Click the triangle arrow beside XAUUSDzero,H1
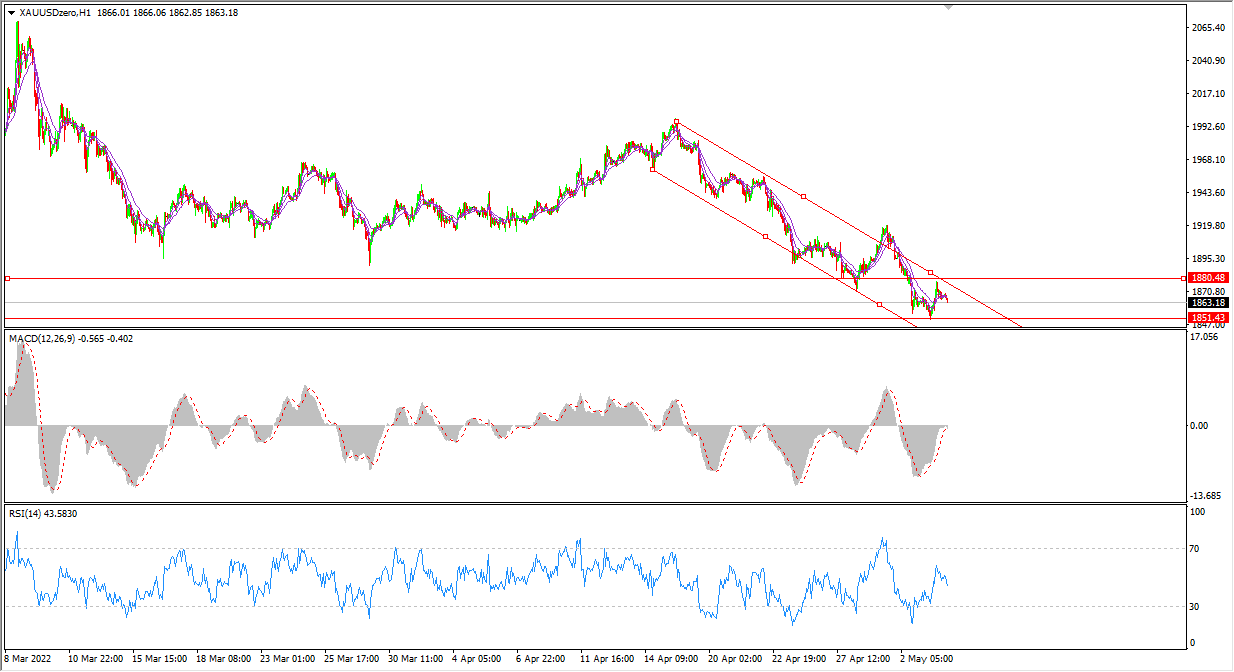 12,13
